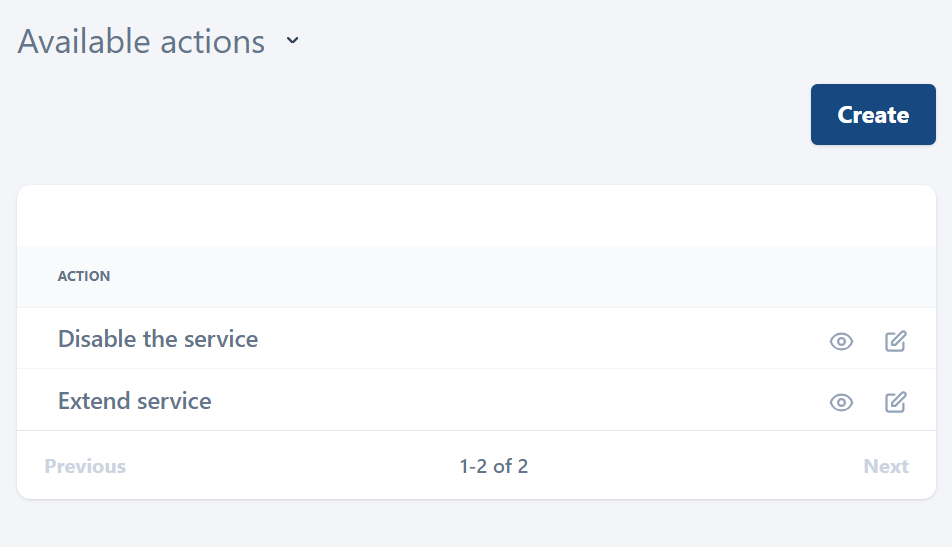The height and width of the screenshot is (547, 952).
Task: Click blank space in Disable the service row
Action: (x=540, y=339)
